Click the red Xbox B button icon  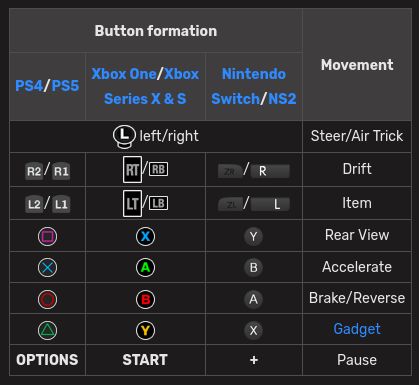tap(145, 299)
